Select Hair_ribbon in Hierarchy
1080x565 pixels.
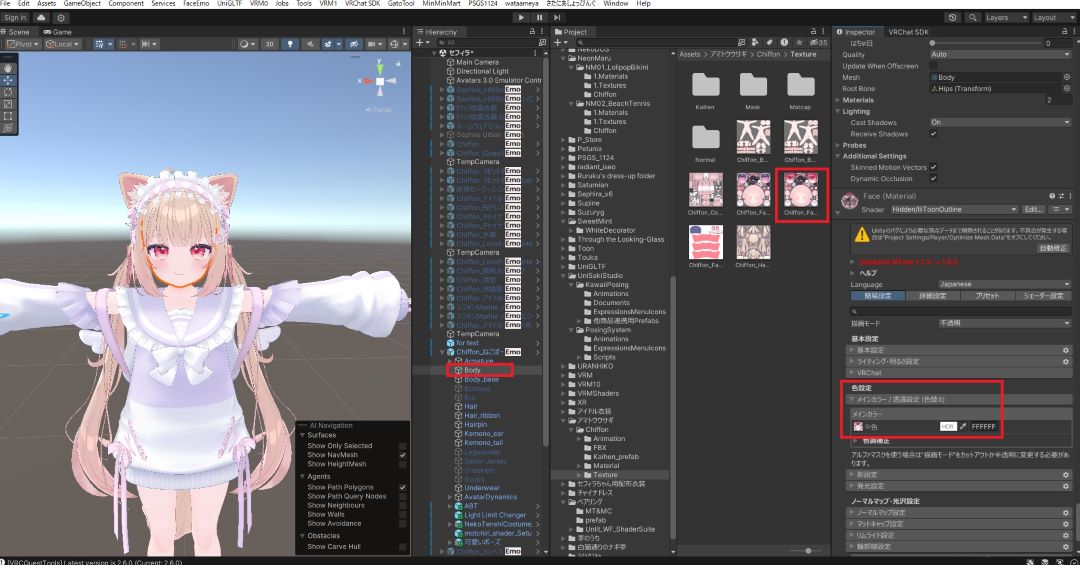[481, 415]
